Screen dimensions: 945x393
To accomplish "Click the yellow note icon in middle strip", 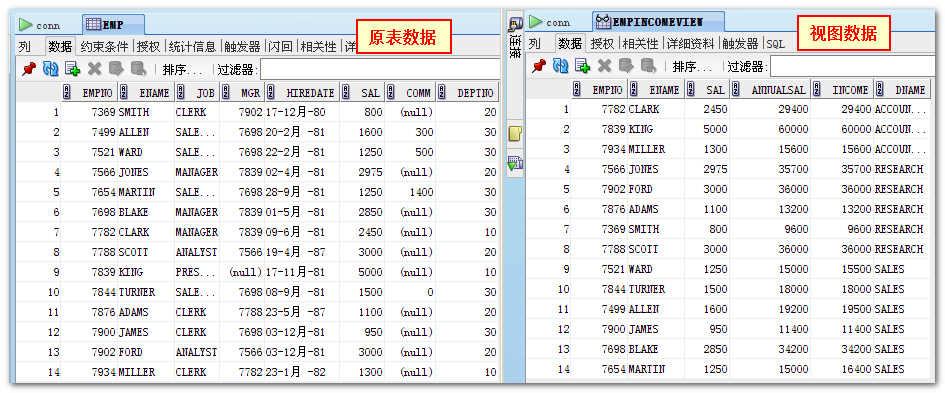I will pyautogui.click(x=515, y=134).
